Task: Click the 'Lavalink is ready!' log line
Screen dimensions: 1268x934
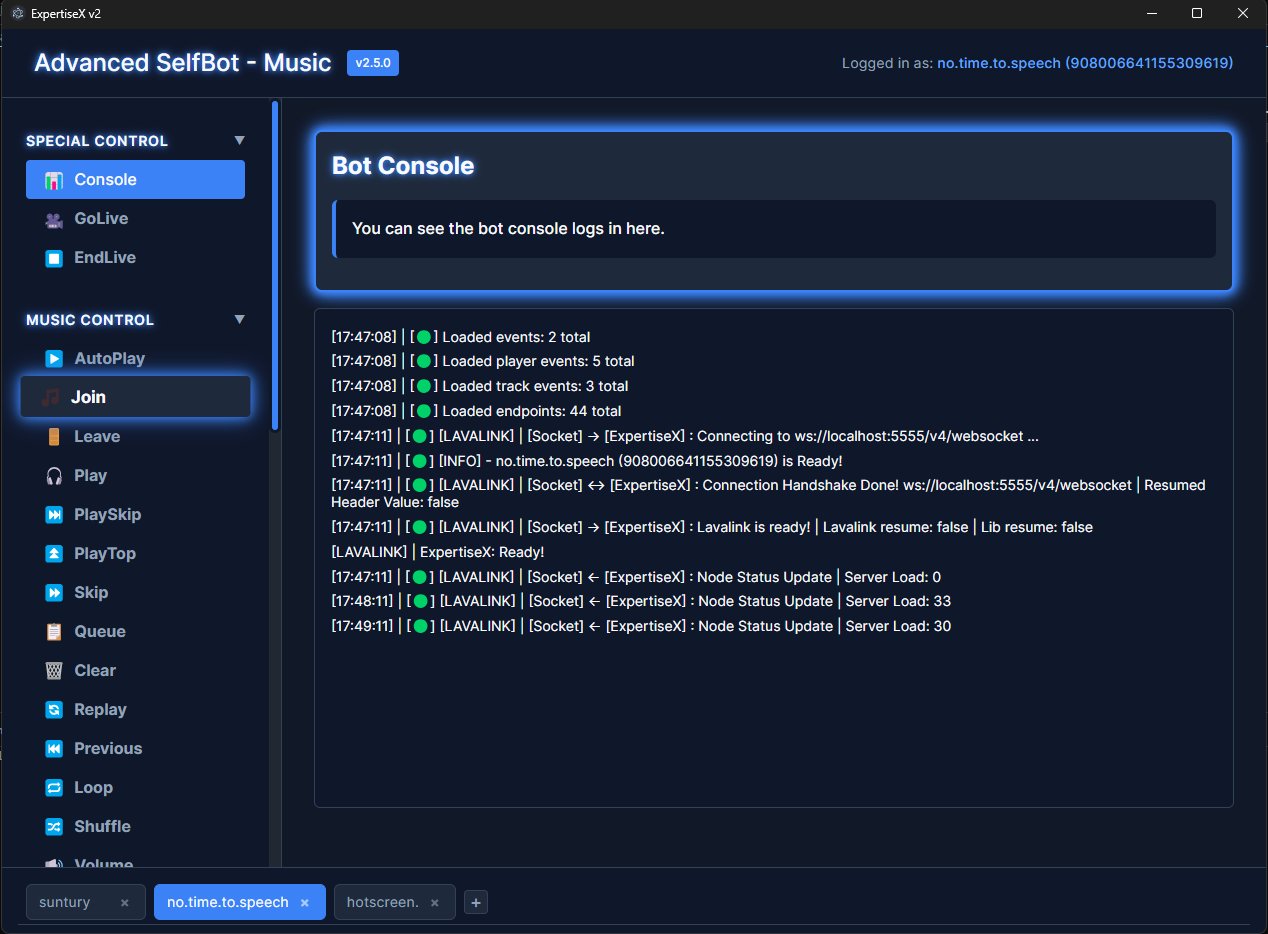Action: tap(712, 527)
